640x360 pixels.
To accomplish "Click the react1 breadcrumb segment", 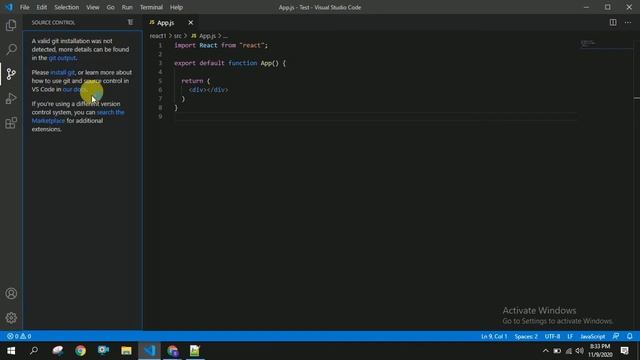I will click(158, 36).
